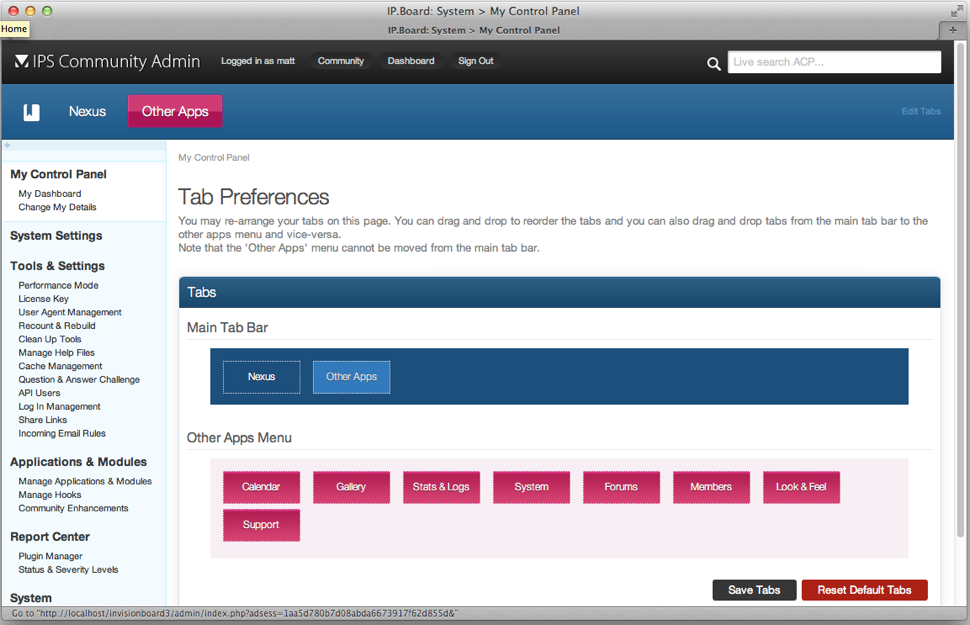
Task: Open Manage Hooks
Action: [50, 495]
